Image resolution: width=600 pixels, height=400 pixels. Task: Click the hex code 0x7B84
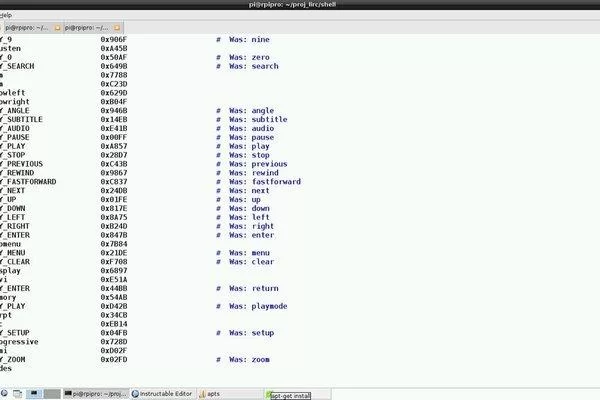[114, 244]
